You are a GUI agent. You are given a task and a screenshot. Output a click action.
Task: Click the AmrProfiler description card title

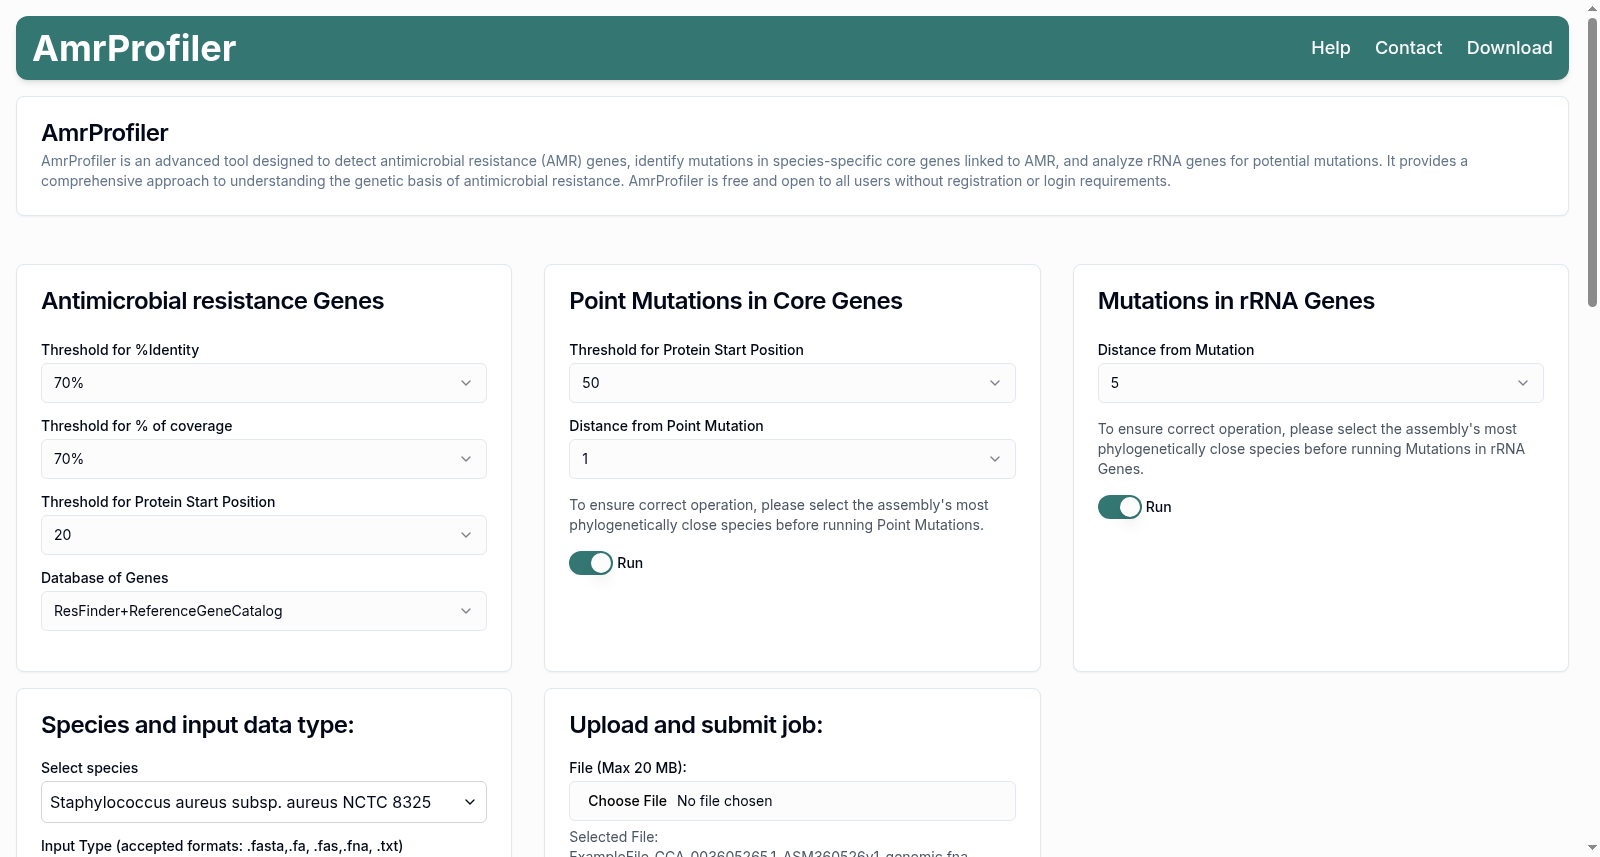(105, 133)
